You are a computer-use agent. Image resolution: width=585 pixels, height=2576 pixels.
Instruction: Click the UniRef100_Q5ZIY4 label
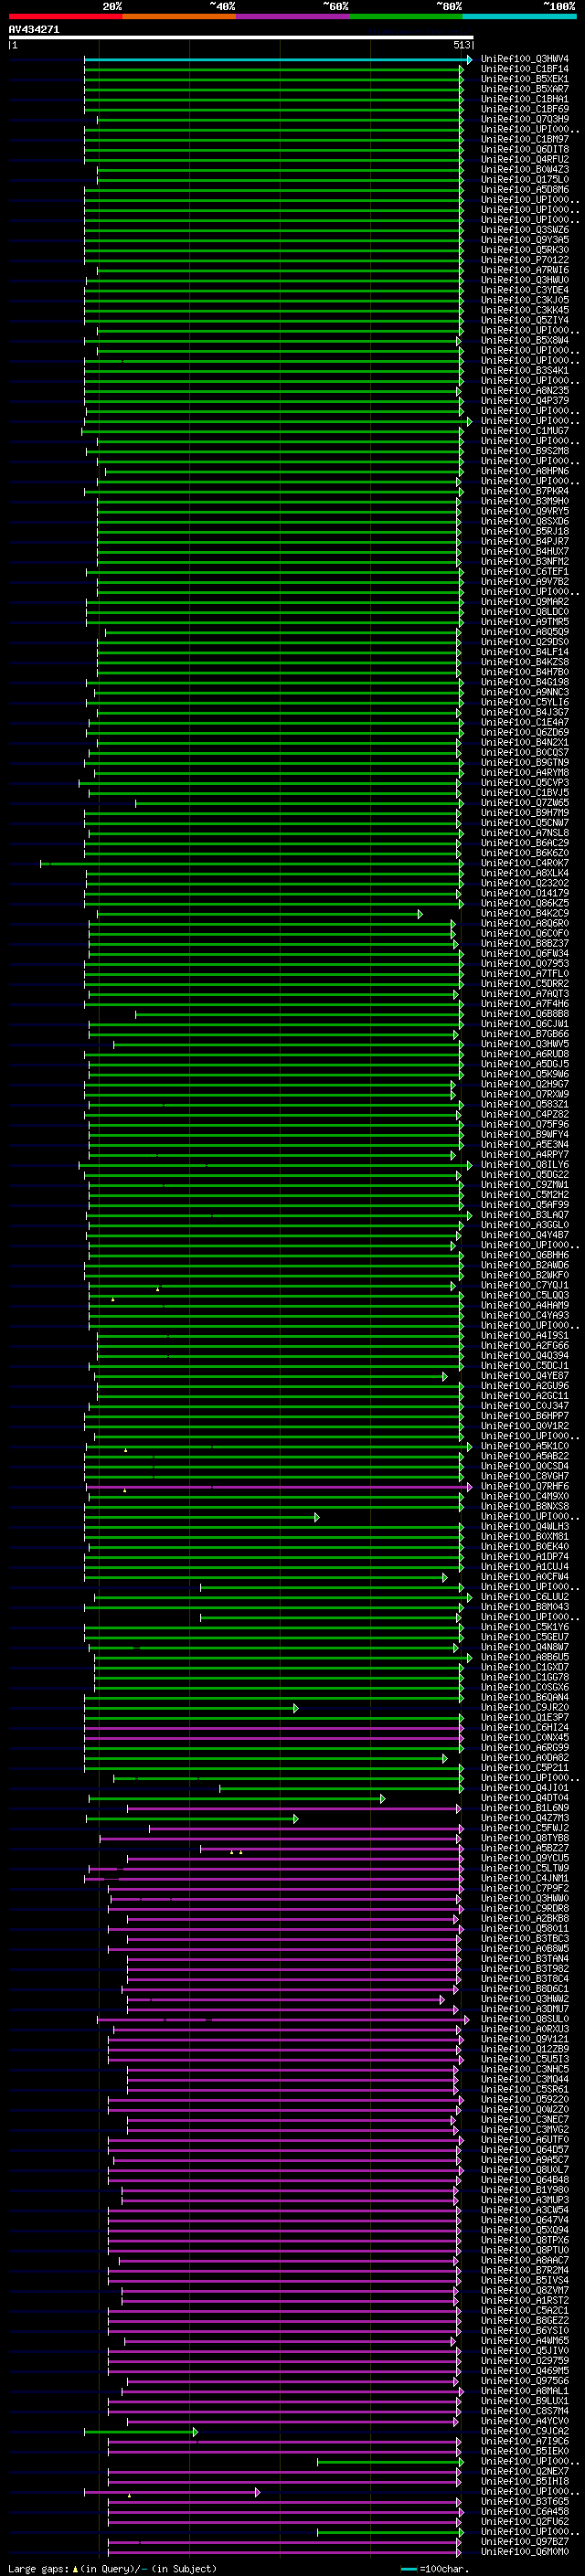(525, 320)
